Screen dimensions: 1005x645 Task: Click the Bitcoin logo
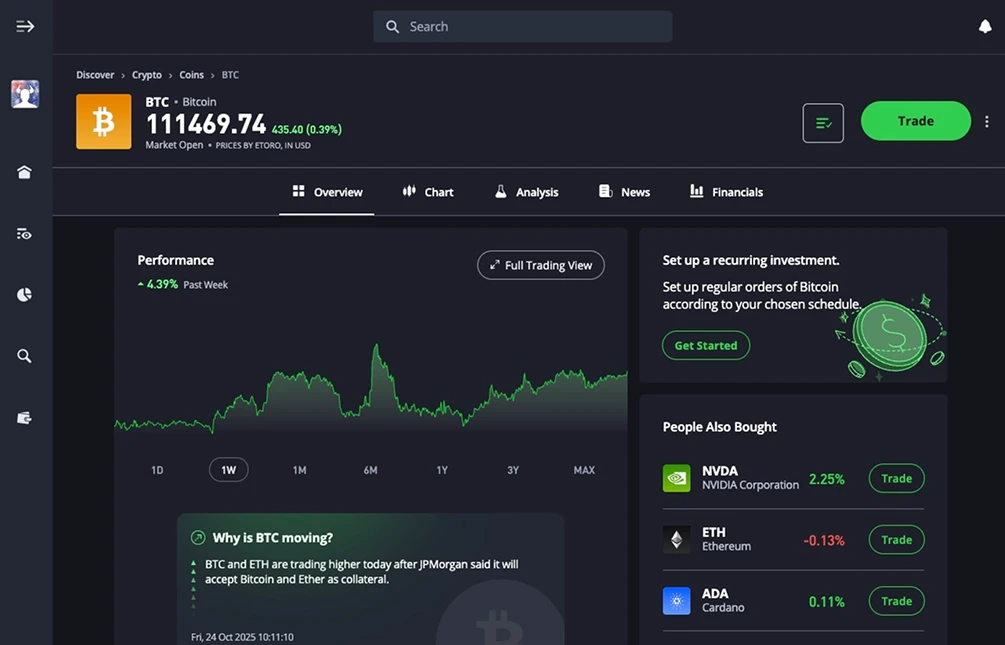[104, 122]
